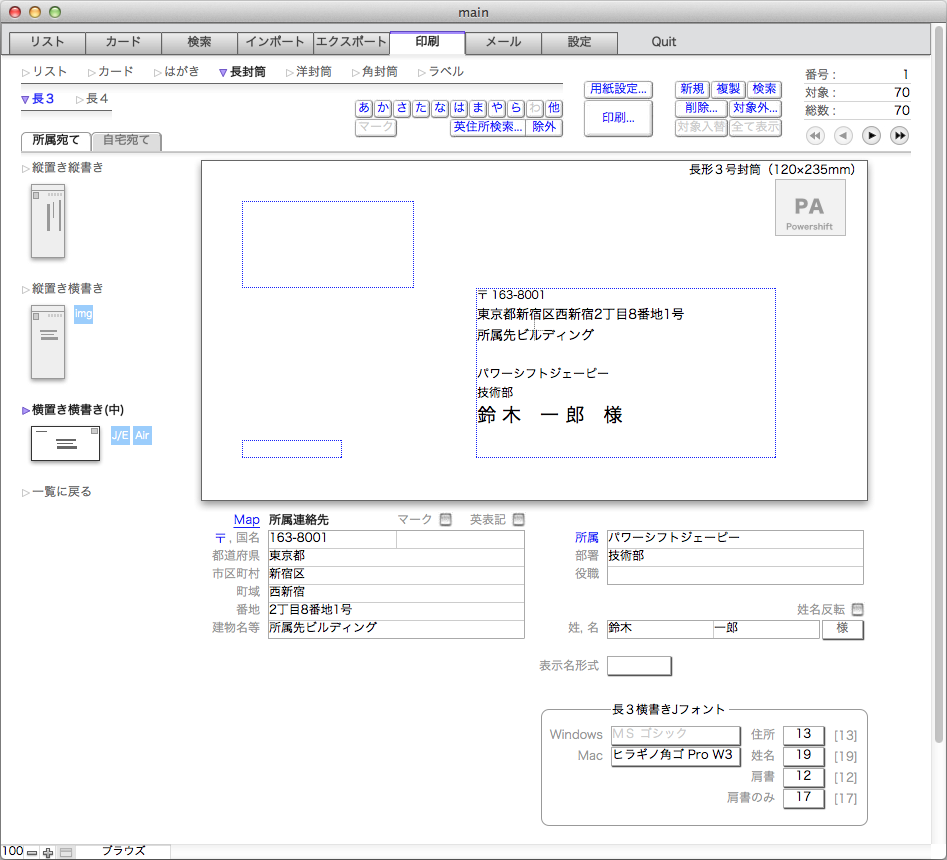Click the Air mail badge
The width and height of the screenshot is (947, 860).
[x=143, y=435]
